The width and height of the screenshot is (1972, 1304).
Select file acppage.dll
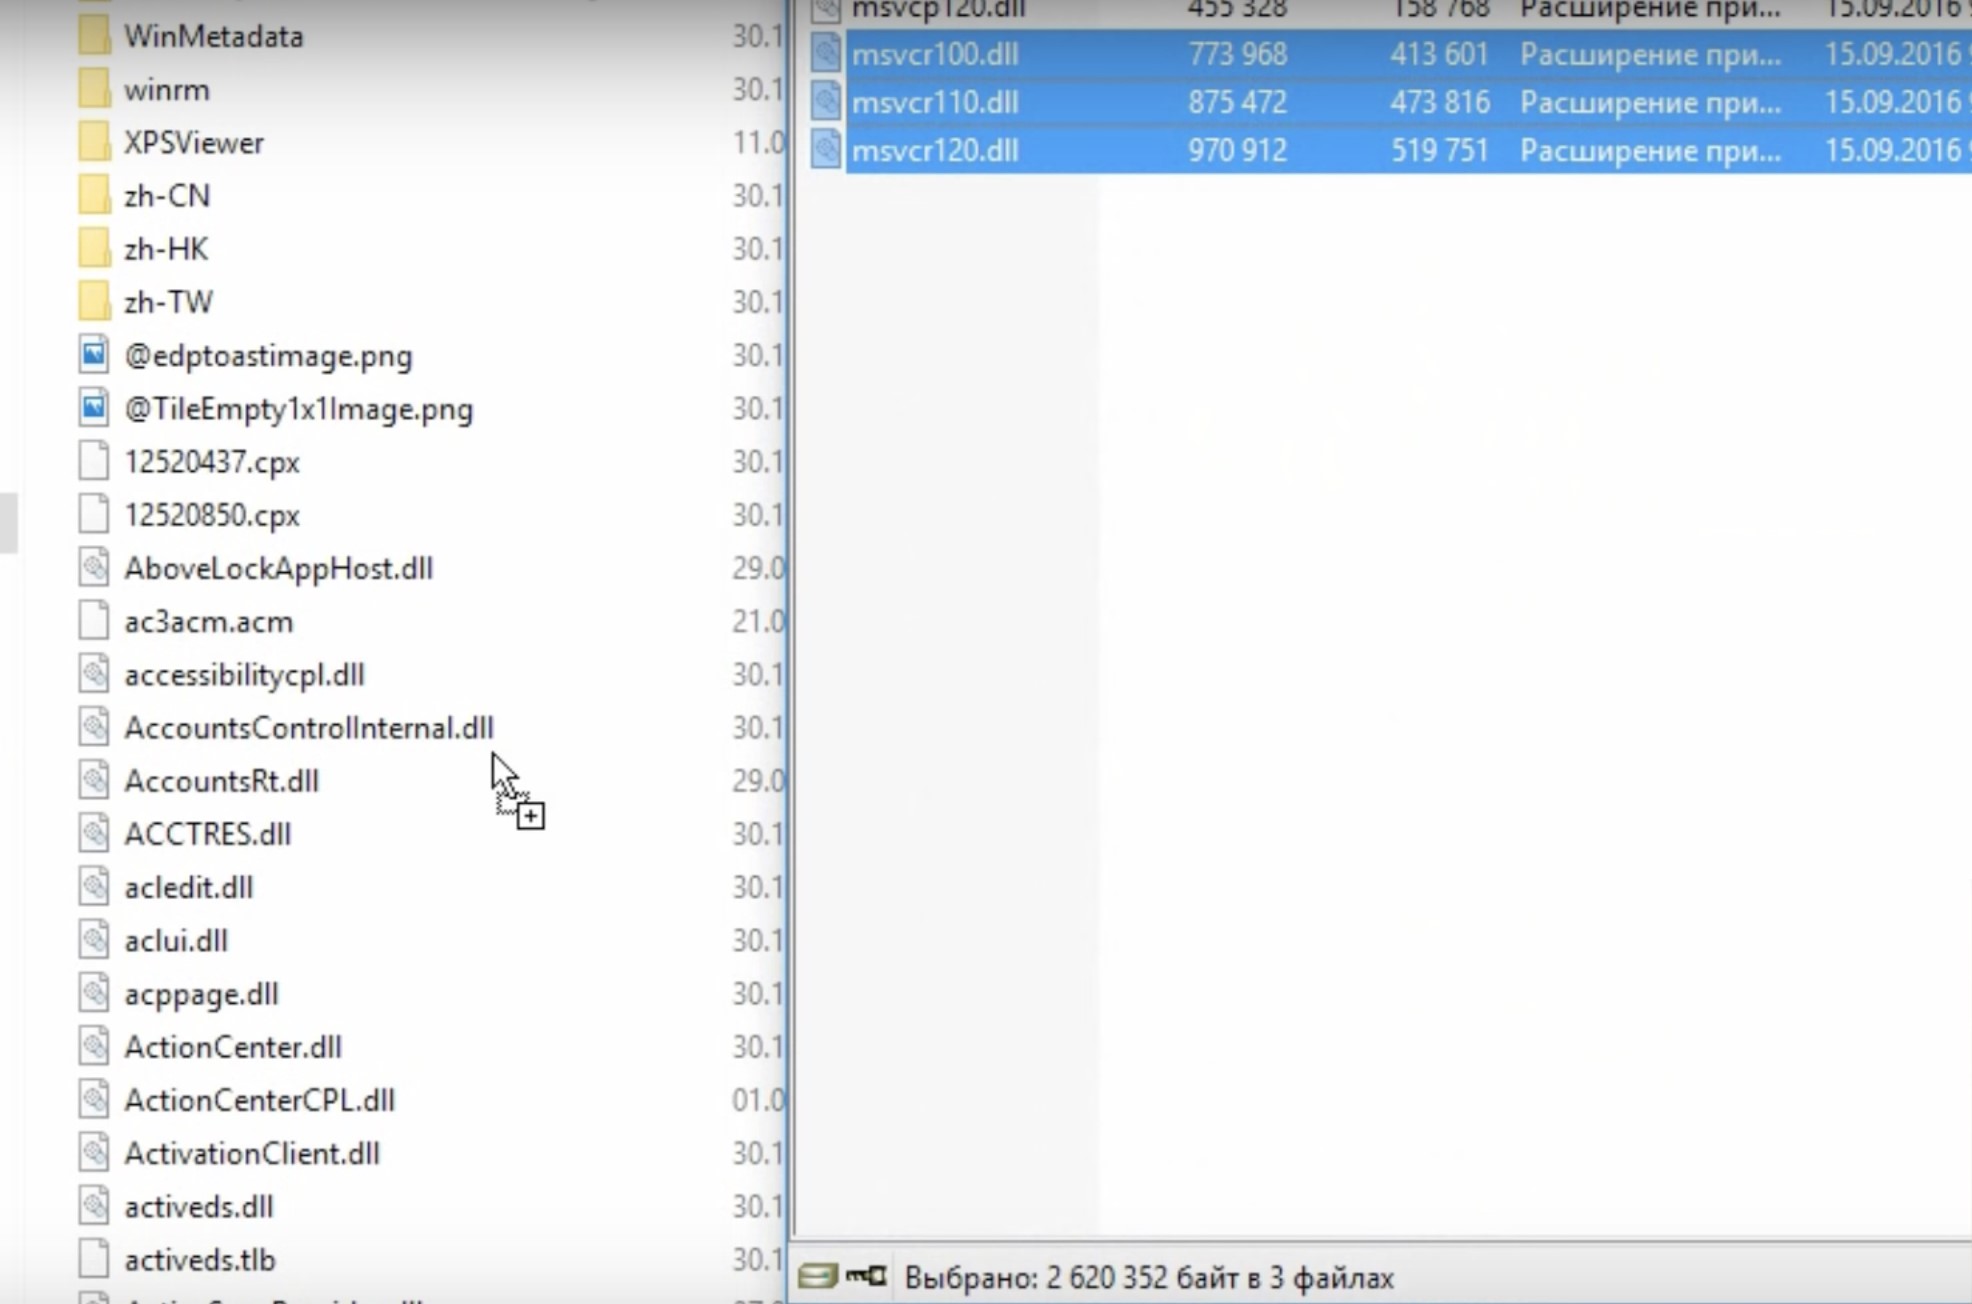[201, 994]
